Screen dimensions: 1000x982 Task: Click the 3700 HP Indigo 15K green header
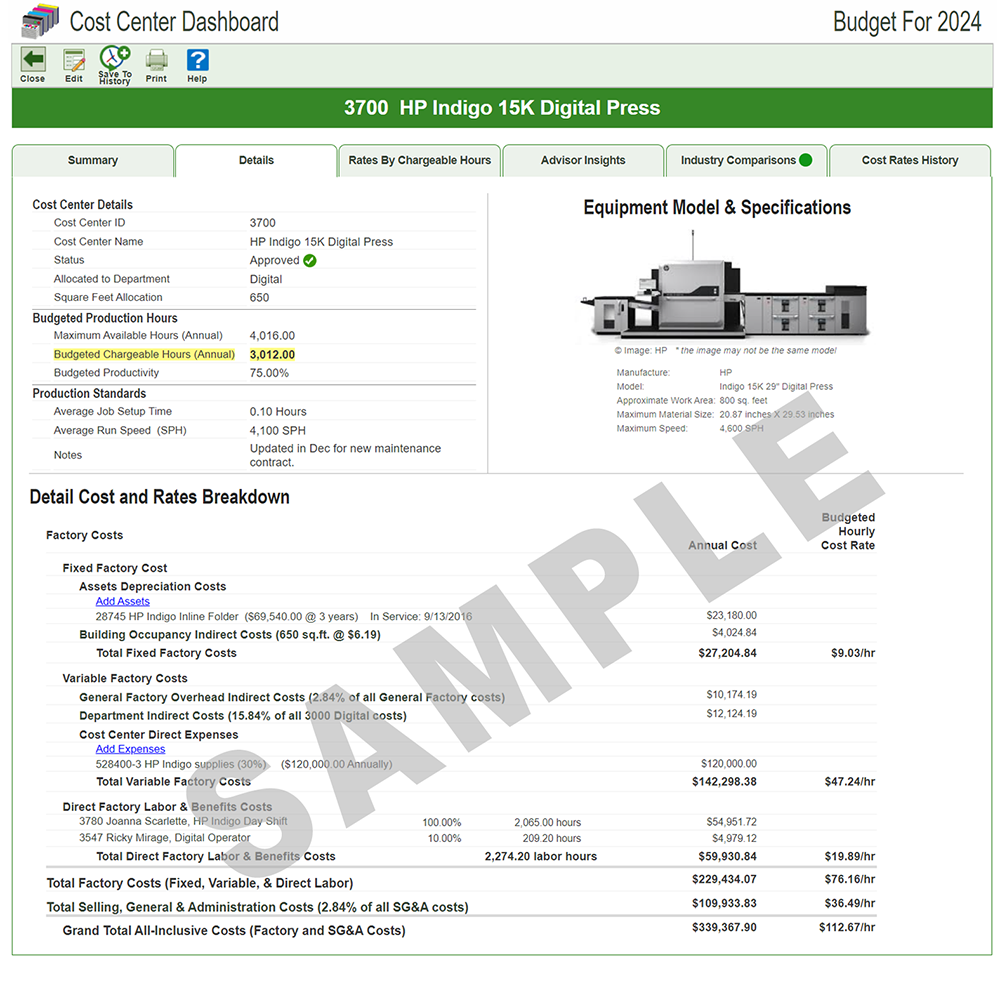(x=502, y=108)
